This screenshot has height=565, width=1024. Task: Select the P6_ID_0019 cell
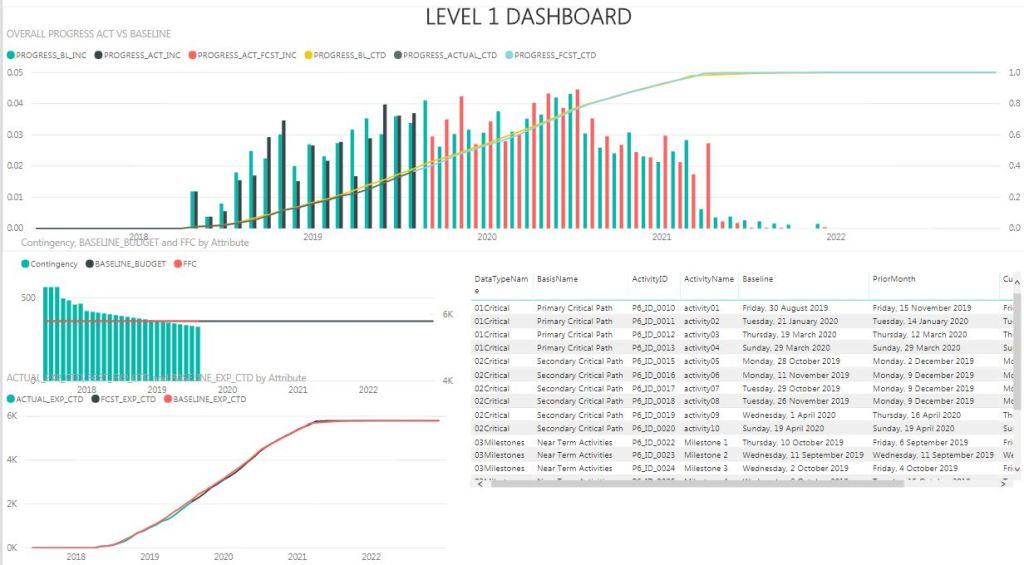[653, 415]
